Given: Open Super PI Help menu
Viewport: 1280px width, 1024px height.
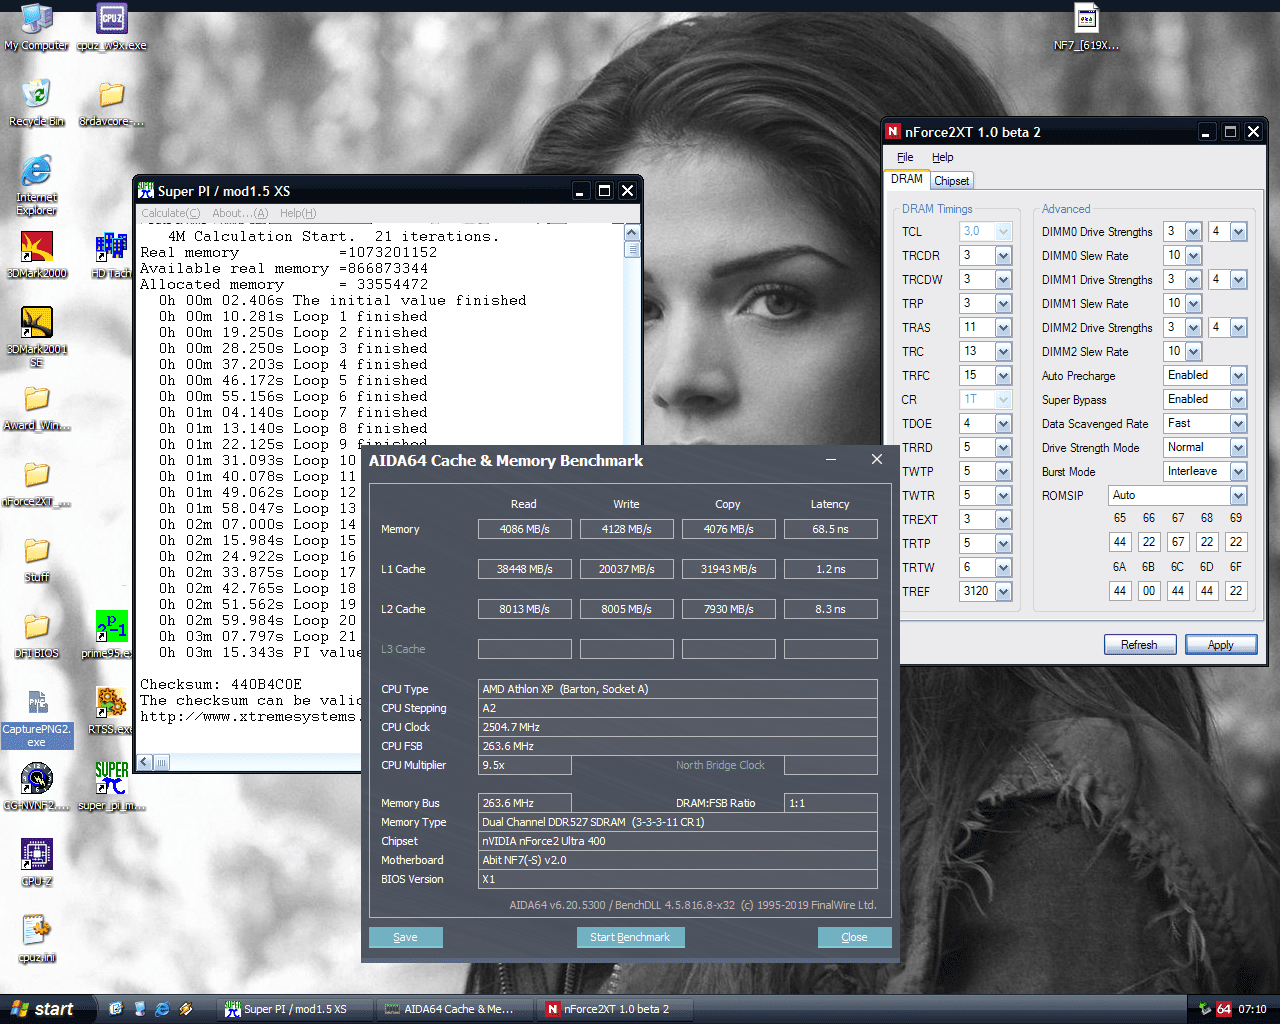Looking at the screenshot, I should 298,213.
